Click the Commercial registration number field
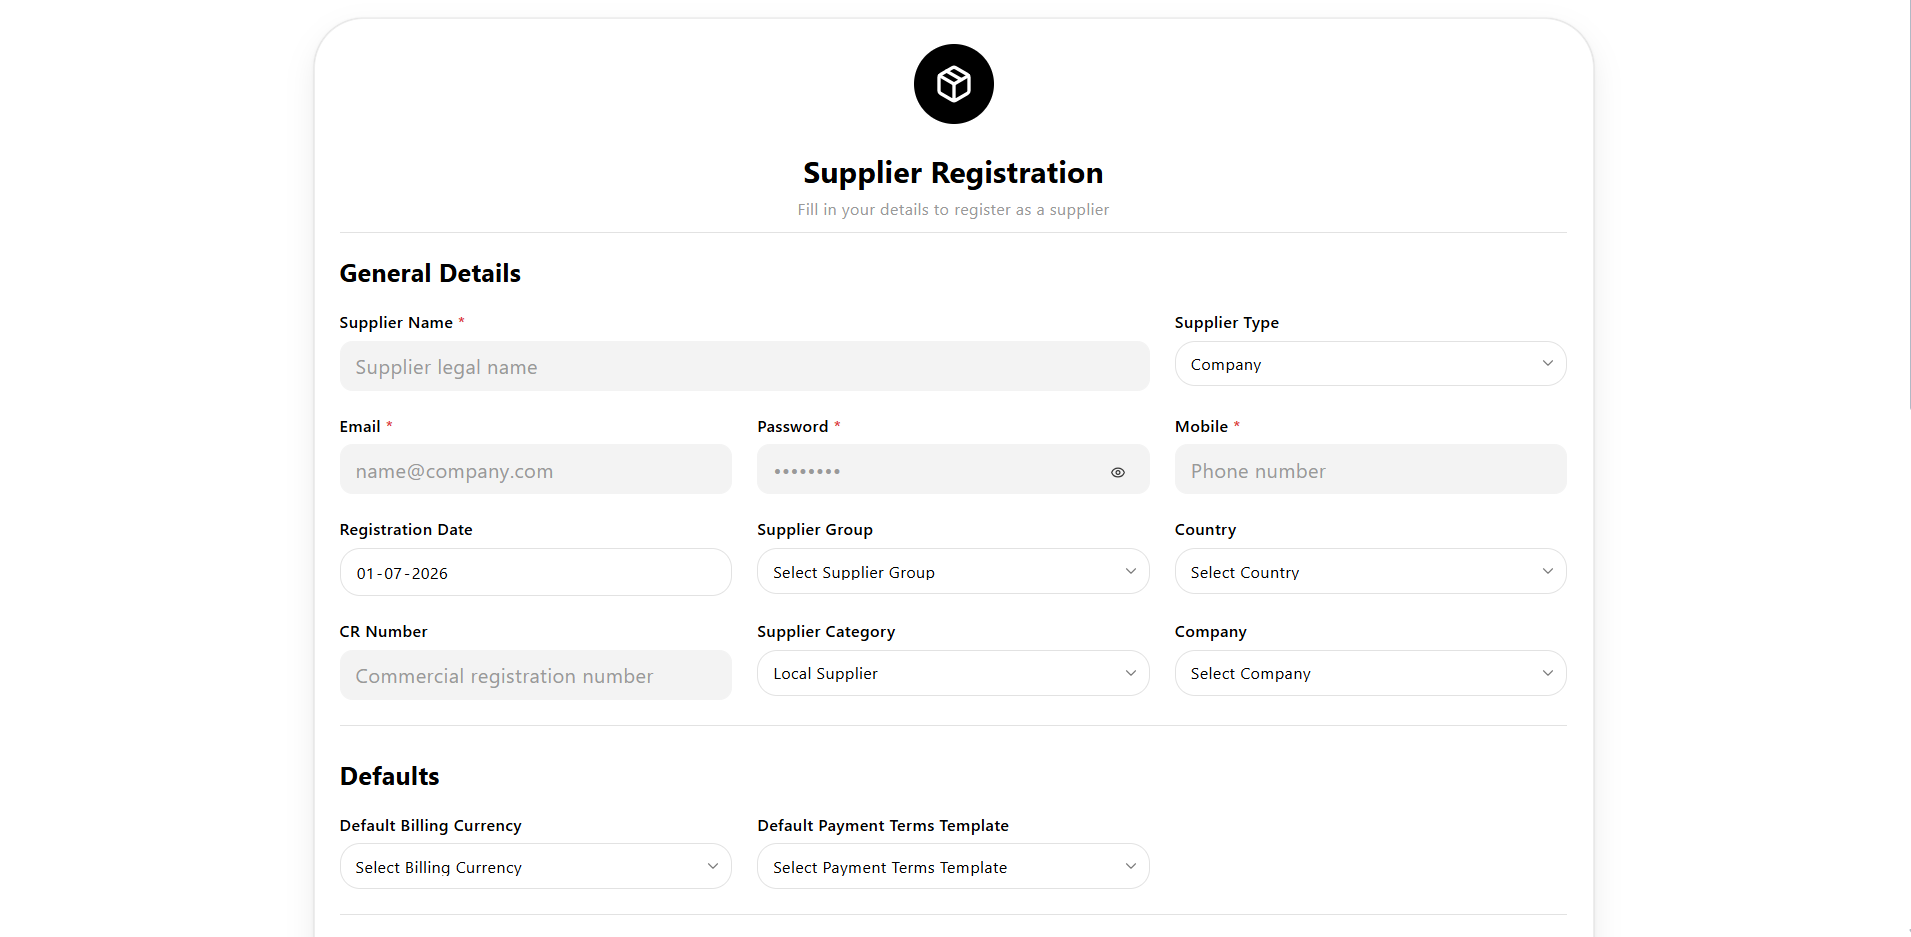 [536, 676]
